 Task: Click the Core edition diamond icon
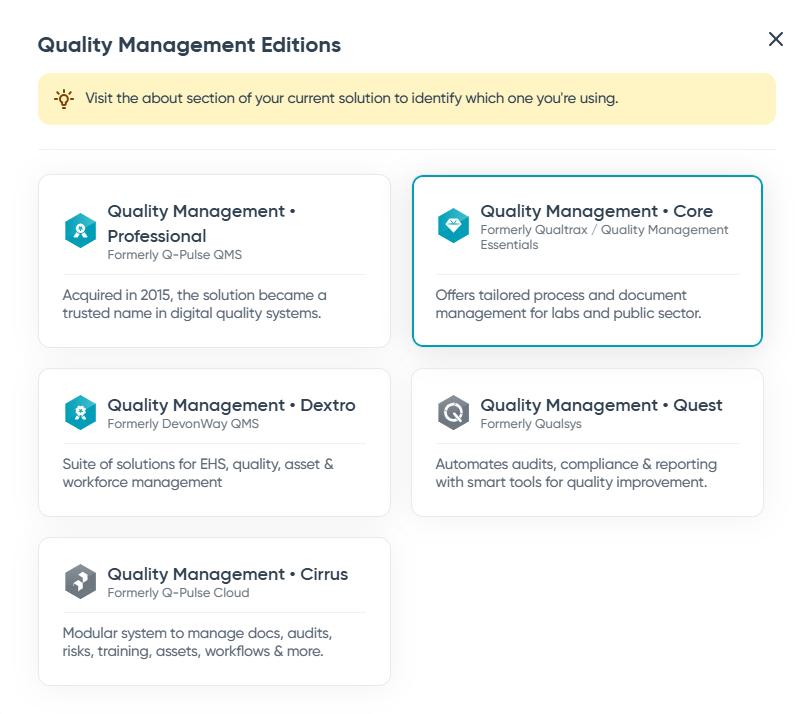pos(453,225)
